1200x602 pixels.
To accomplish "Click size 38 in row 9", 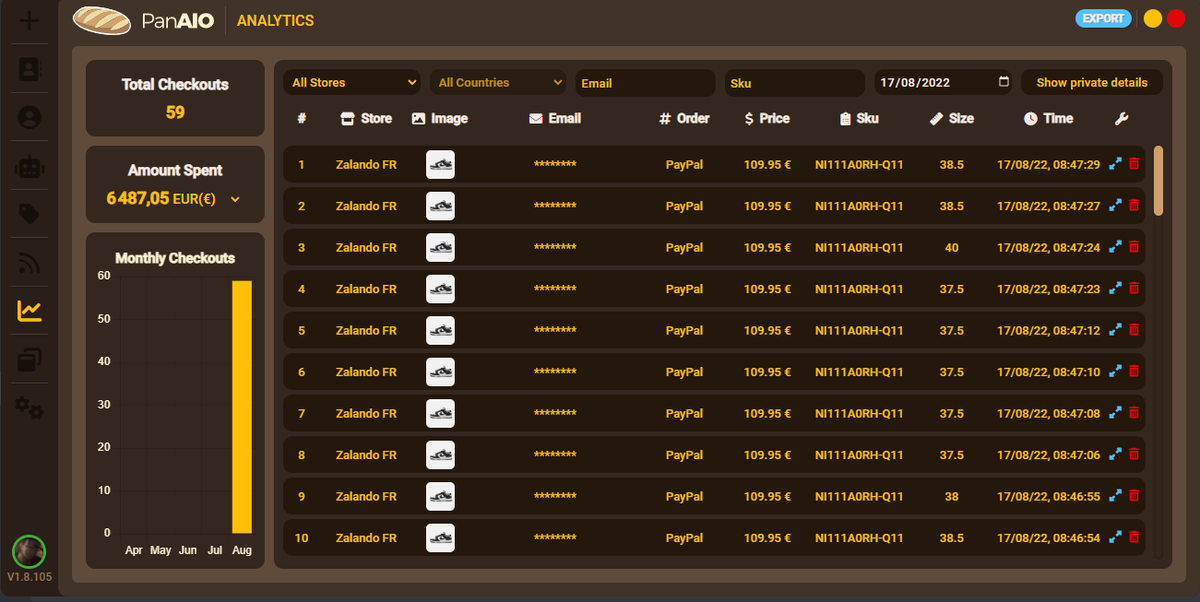I will [x=951, y=496].
